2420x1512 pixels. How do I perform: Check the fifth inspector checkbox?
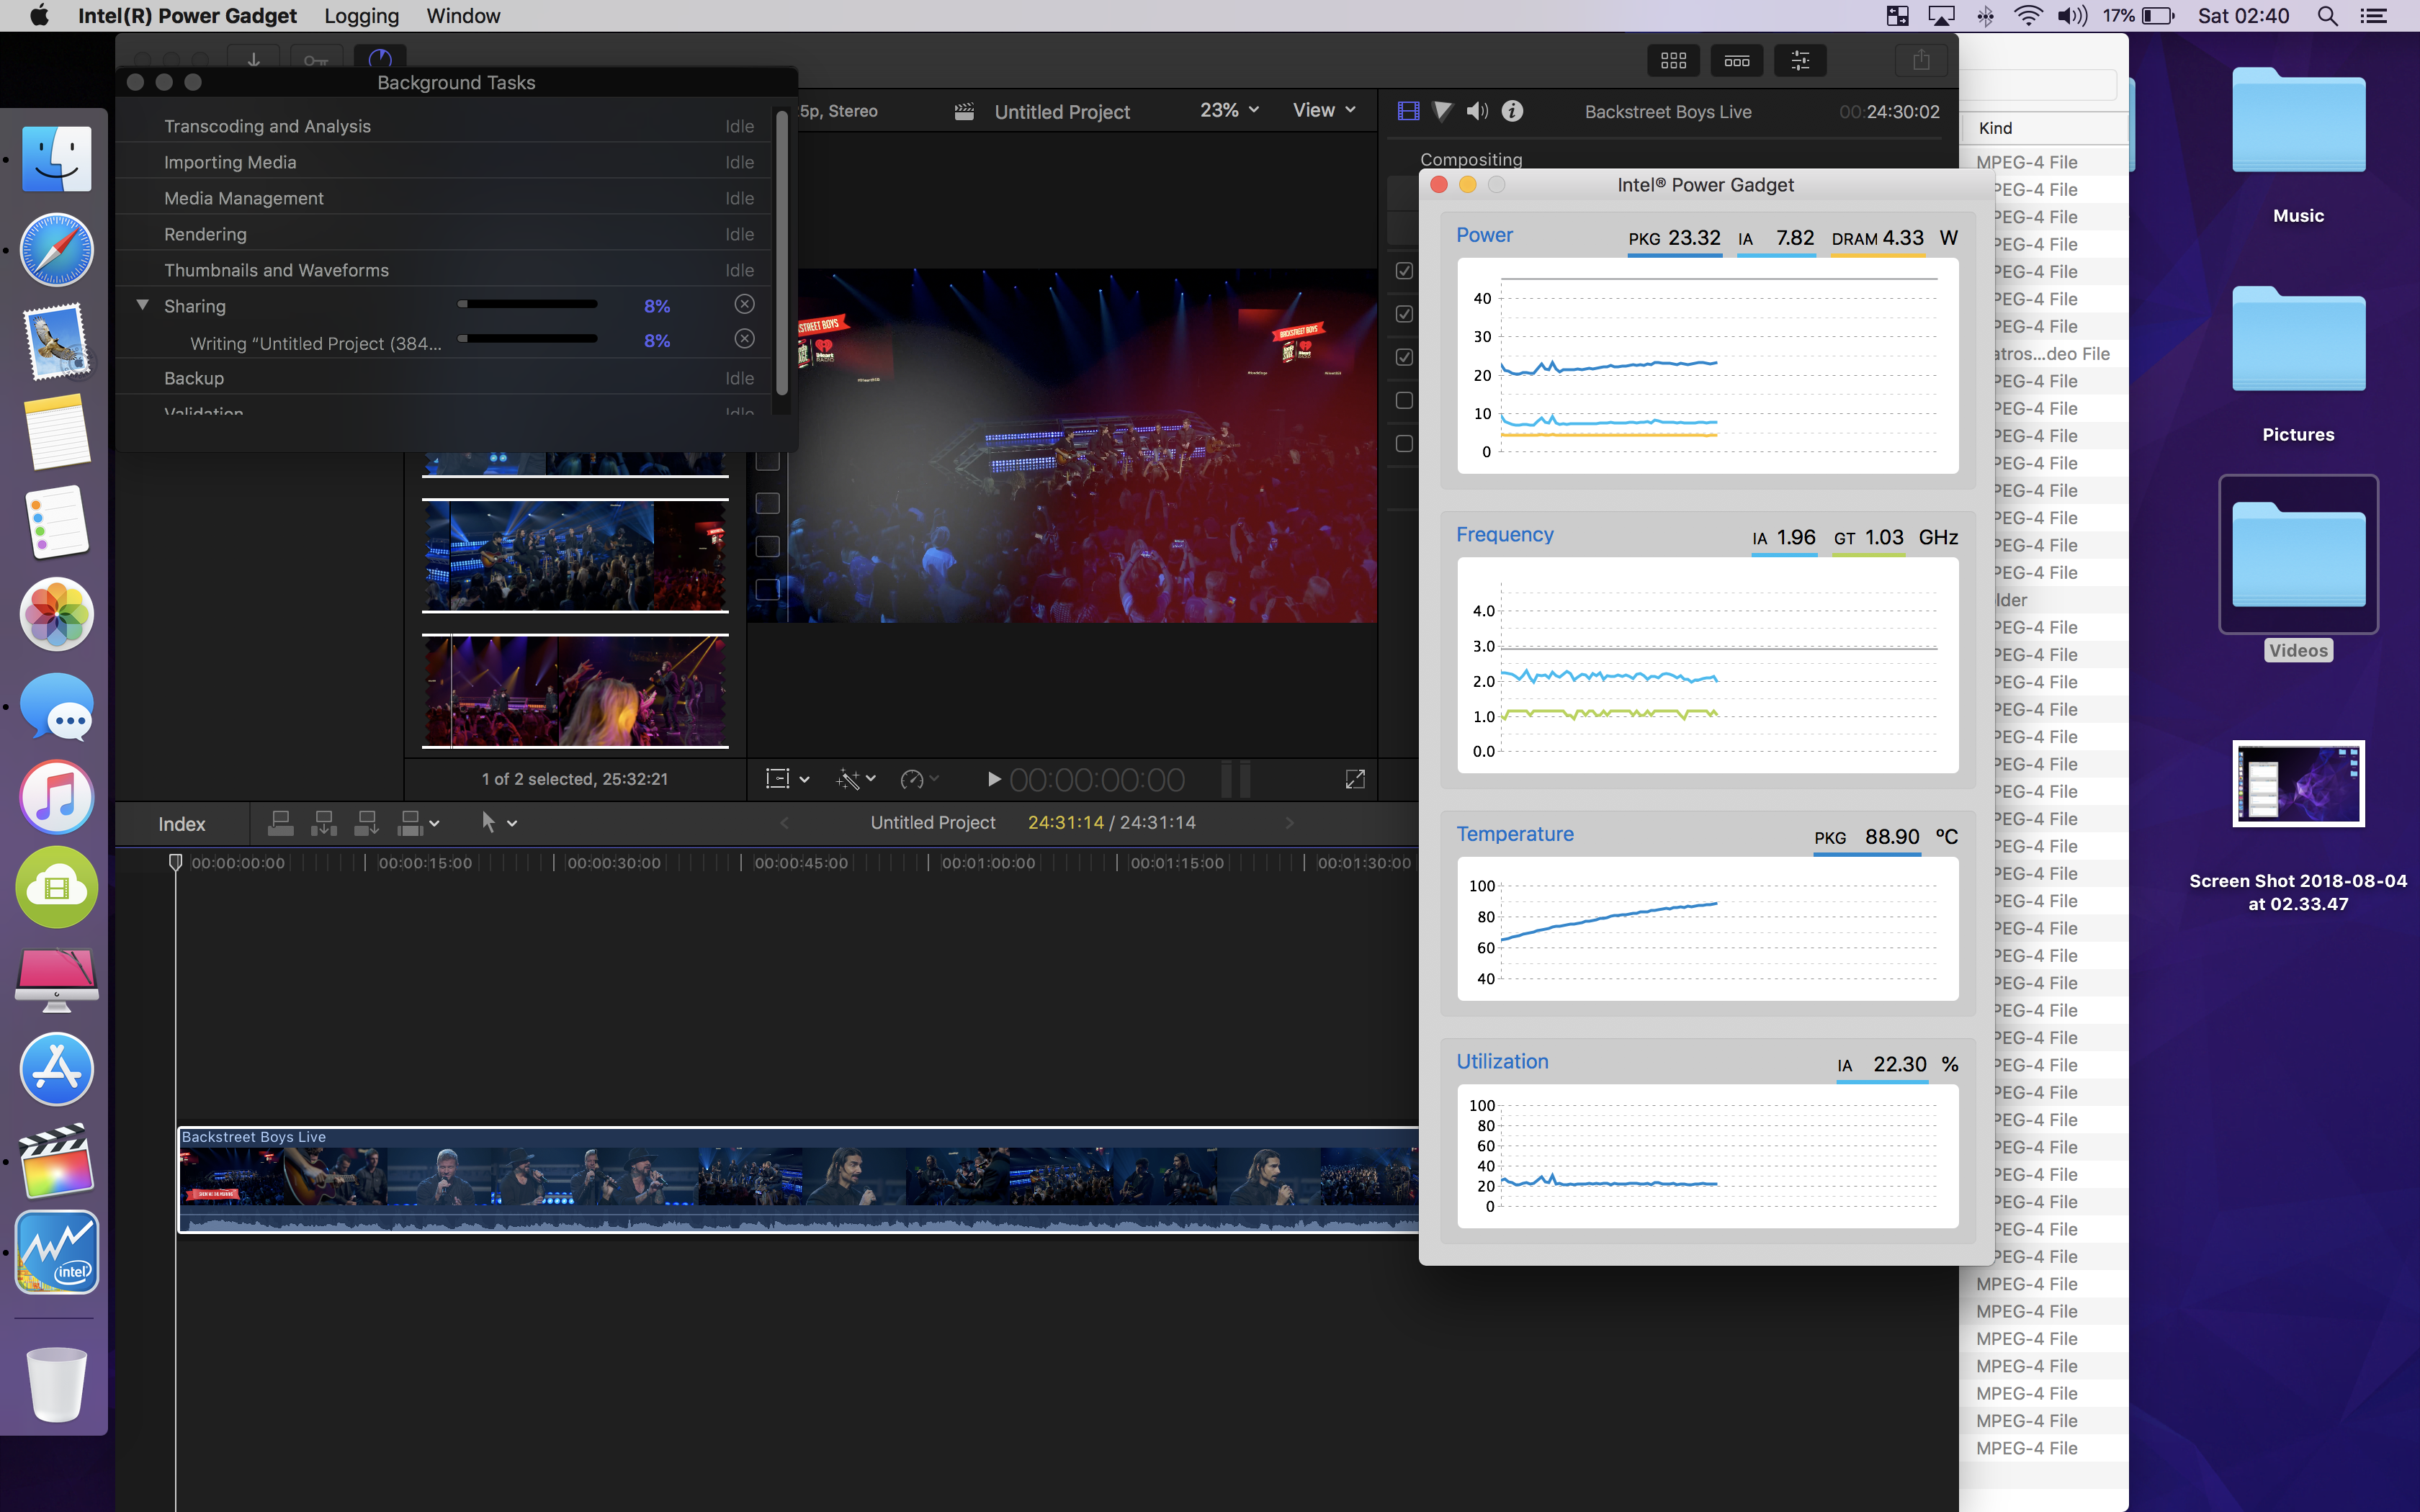[x=1404, y=443]
